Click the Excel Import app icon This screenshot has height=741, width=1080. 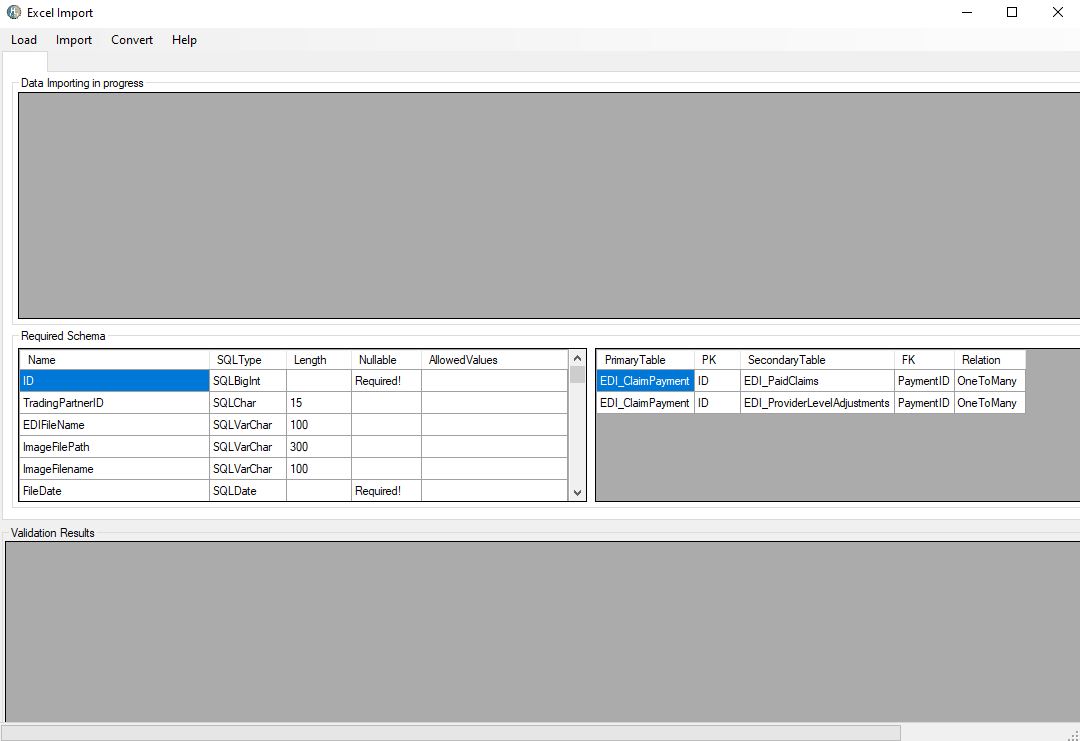pyautogui.click(x=14, y=12)
